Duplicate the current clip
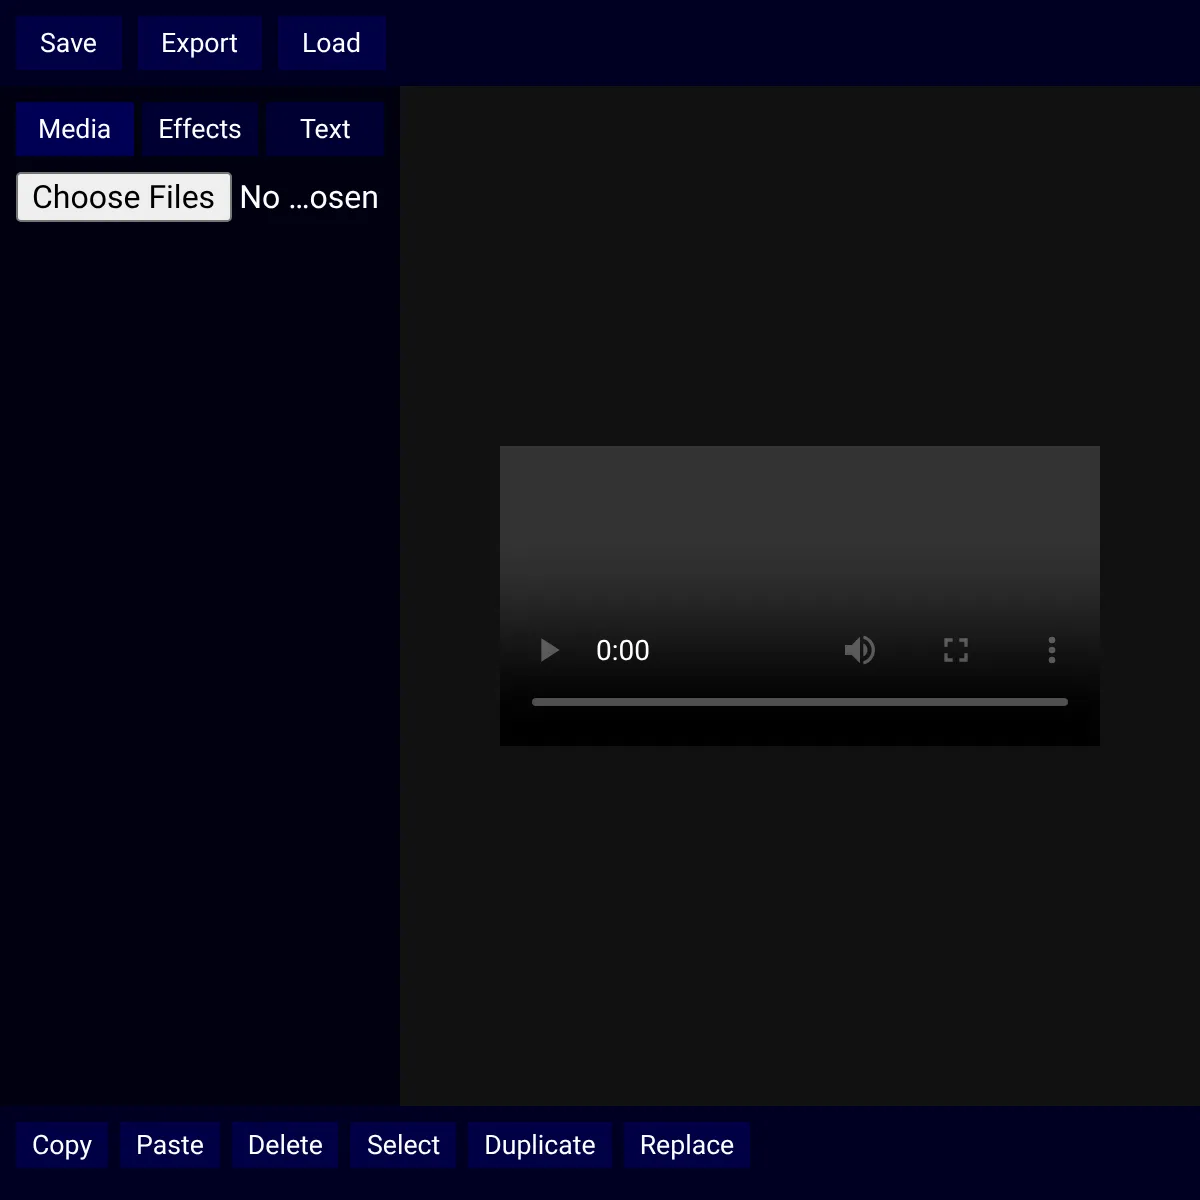 pos(540,1145)
